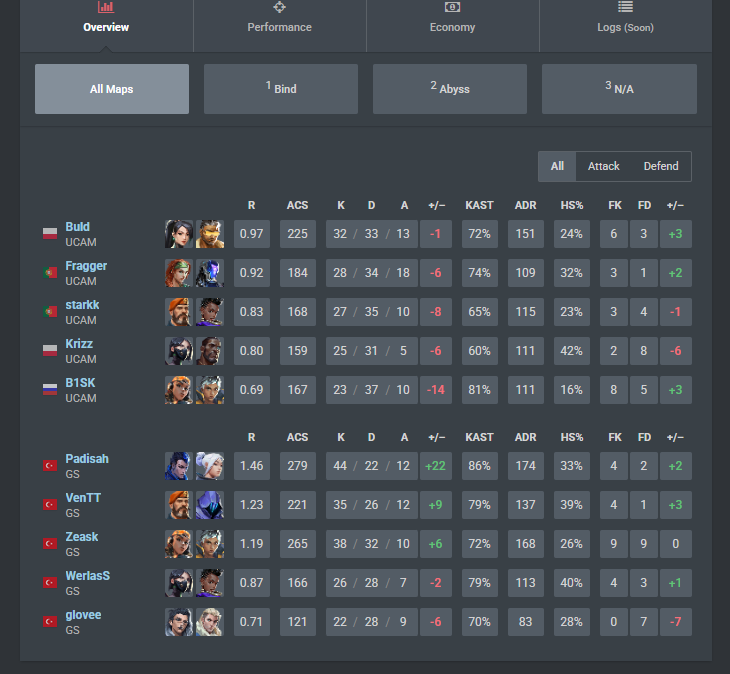Click VenTT's 79% KAST value
This screenshot has width=730, height=674.
(x=480, y=505)
